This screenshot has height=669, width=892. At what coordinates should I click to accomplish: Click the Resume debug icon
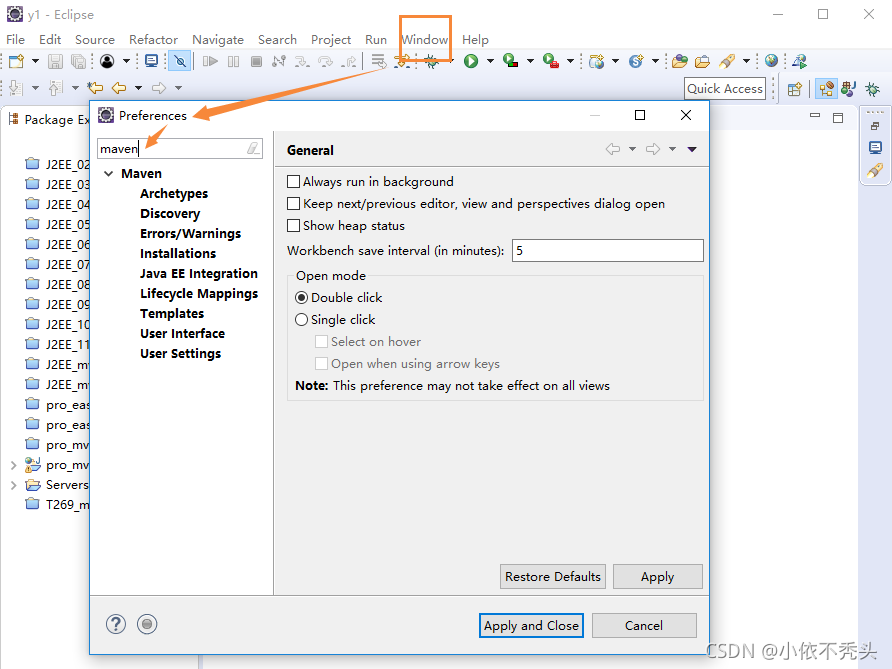click(210, 61)
